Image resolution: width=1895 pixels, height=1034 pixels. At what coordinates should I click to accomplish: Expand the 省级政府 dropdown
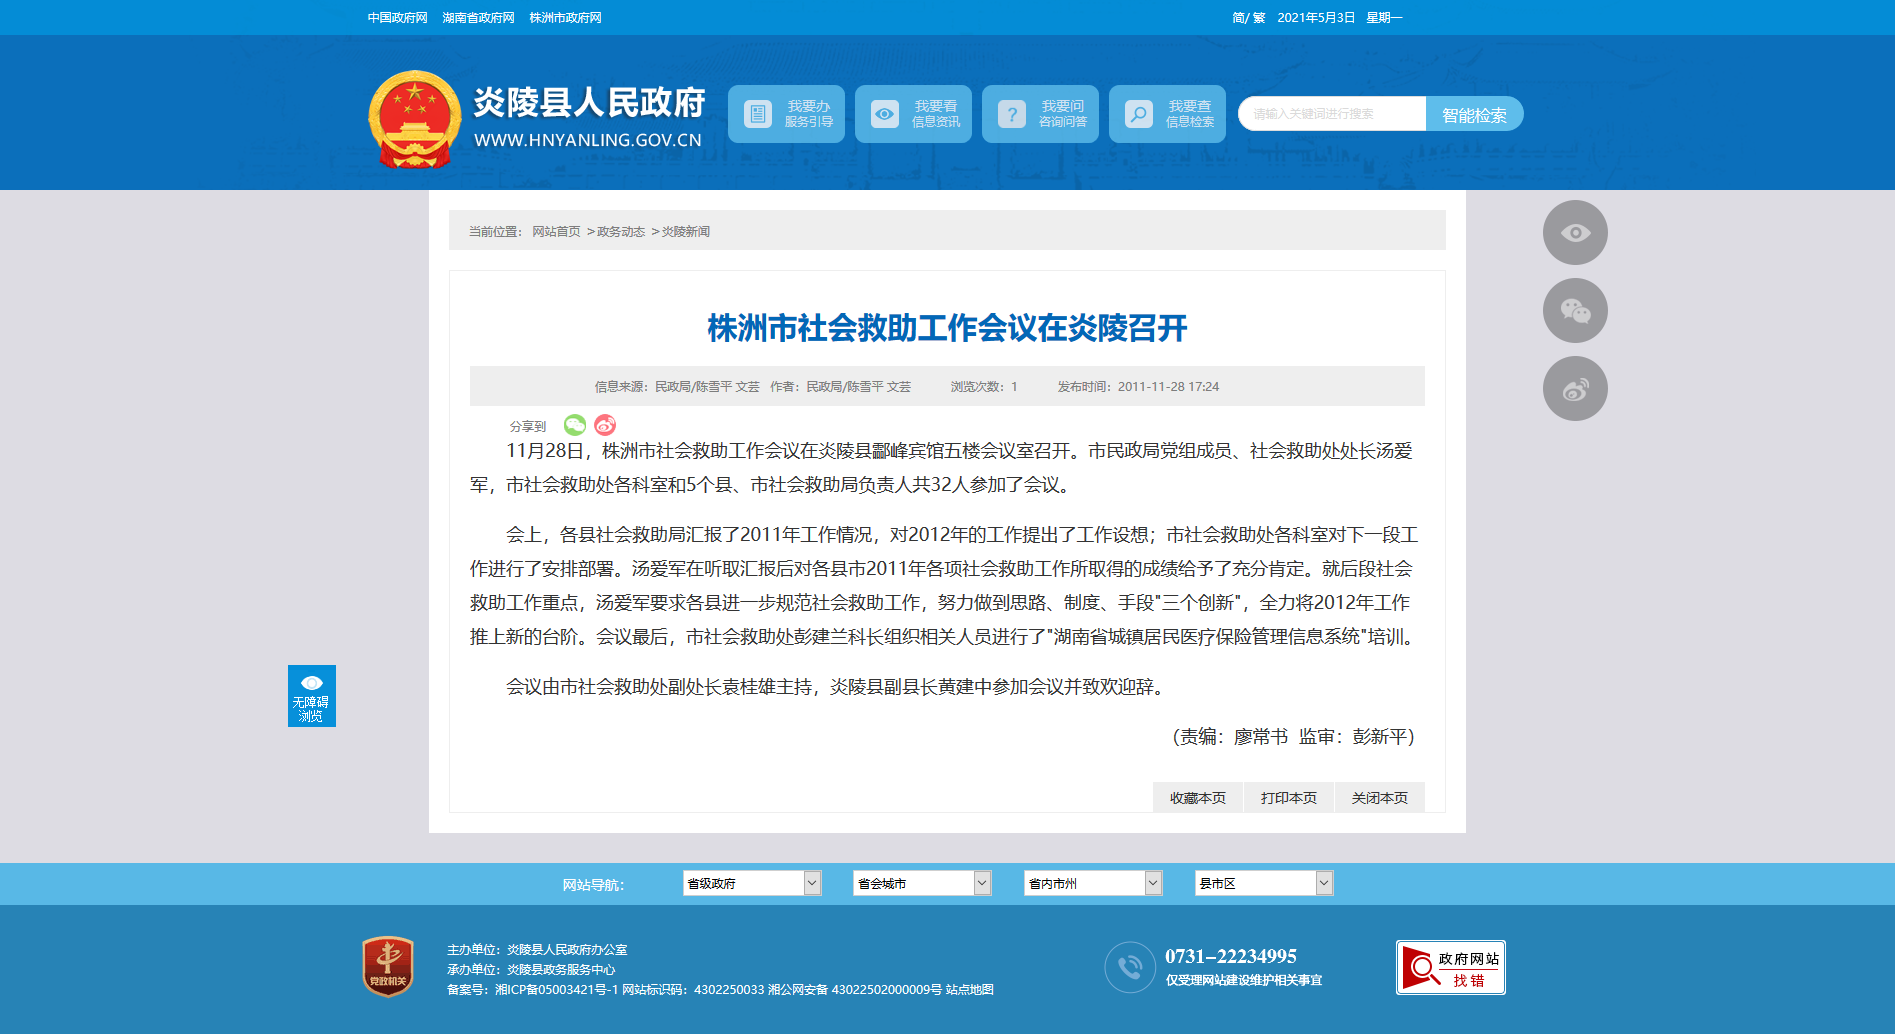coord(751,883)
